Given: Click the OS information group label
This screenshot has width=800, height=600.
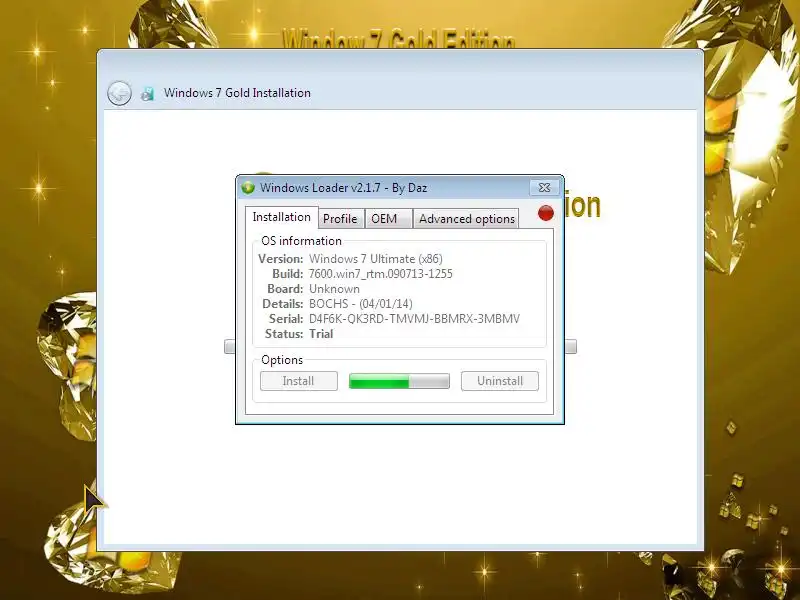Looking at the screenshot, I should click(x=301, y=241).
